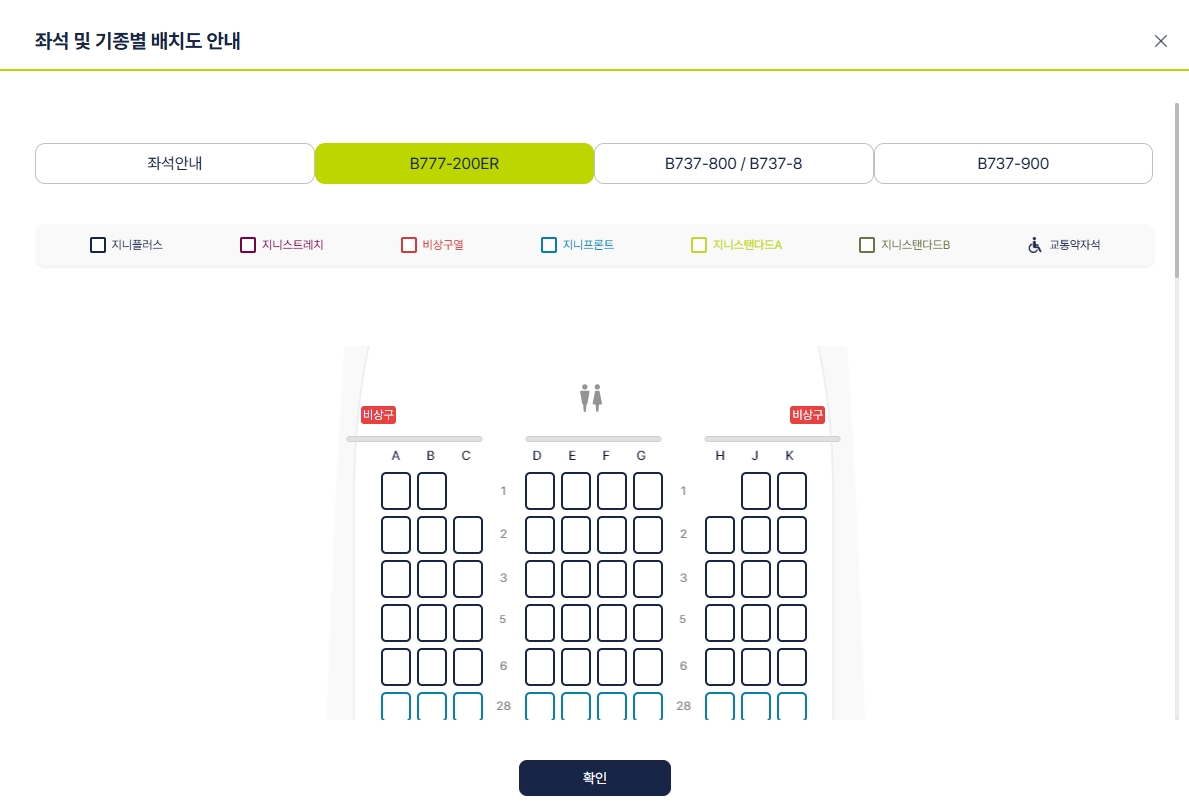Click the 지니플러스 legend box
This screenshot has height=811, width=1189.
tap(98, 245)
